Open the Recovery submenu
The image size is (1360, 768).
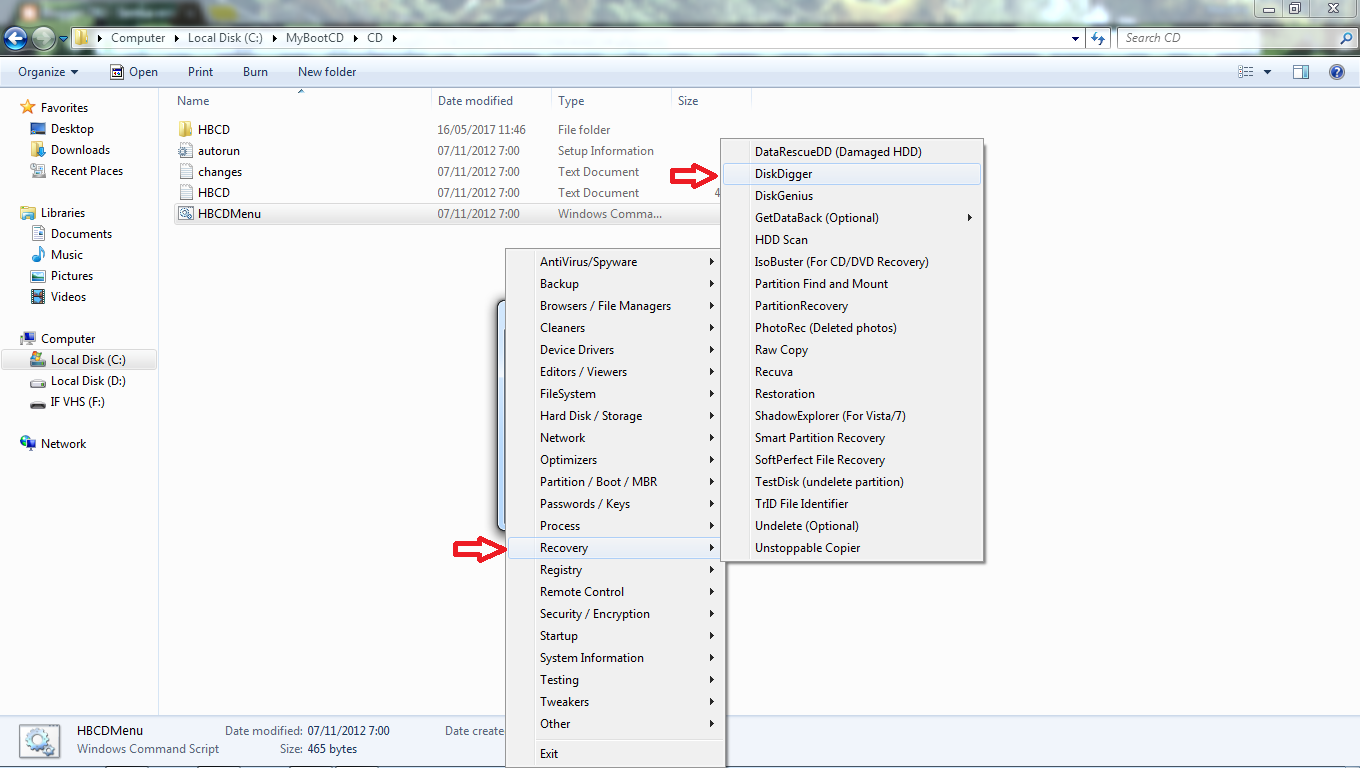[x=614, y=548]
